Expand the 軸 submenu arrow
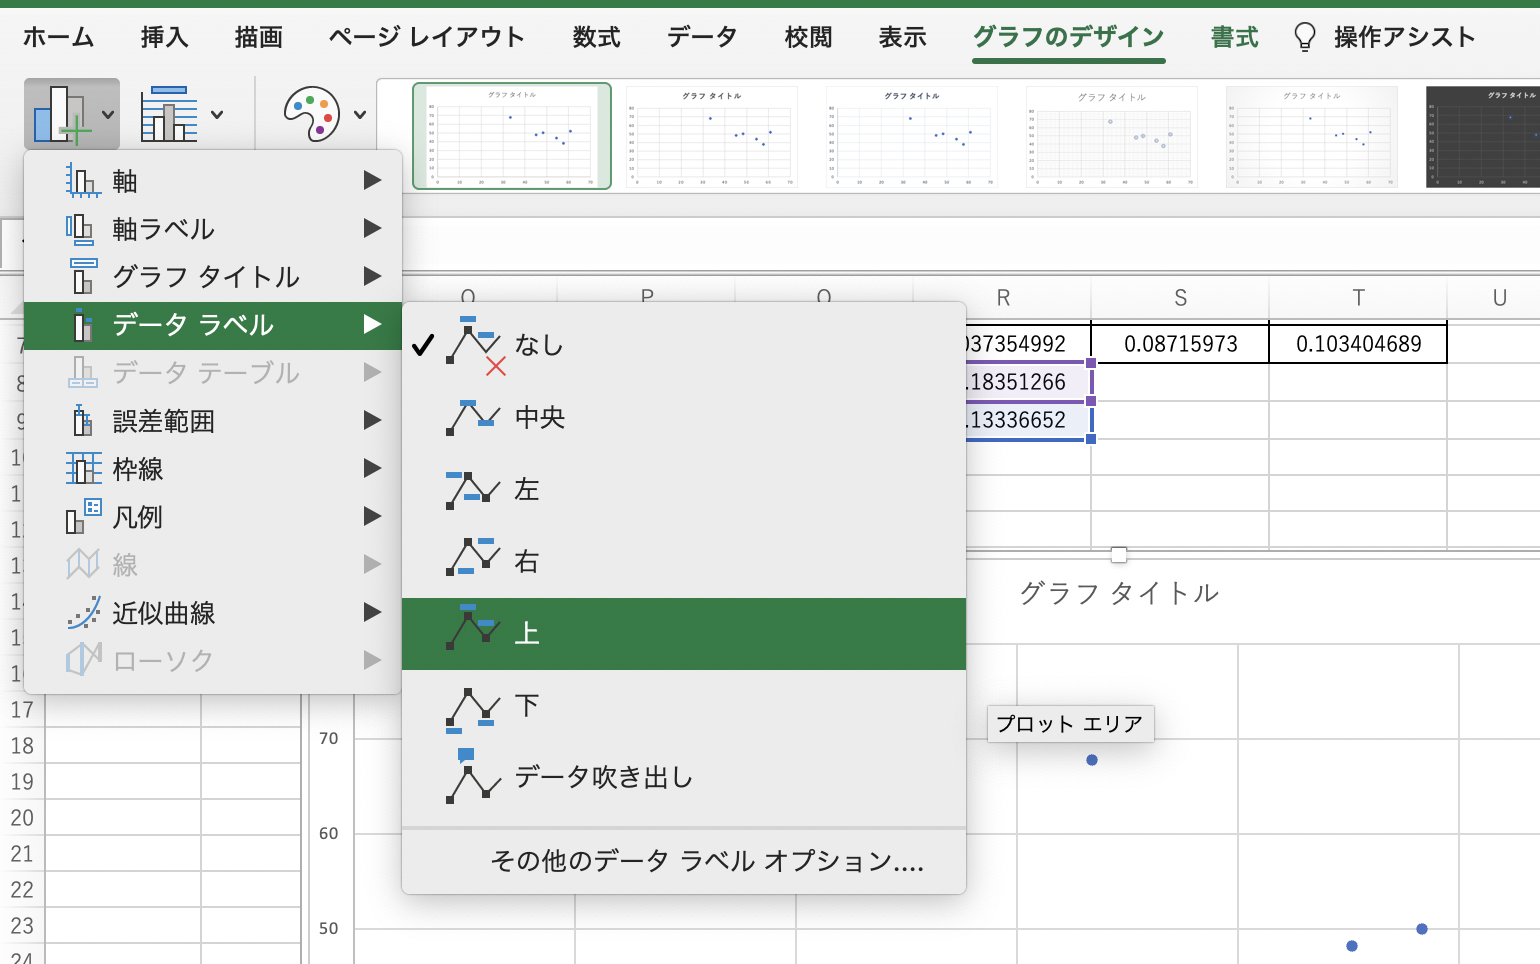 click(372, 181)
